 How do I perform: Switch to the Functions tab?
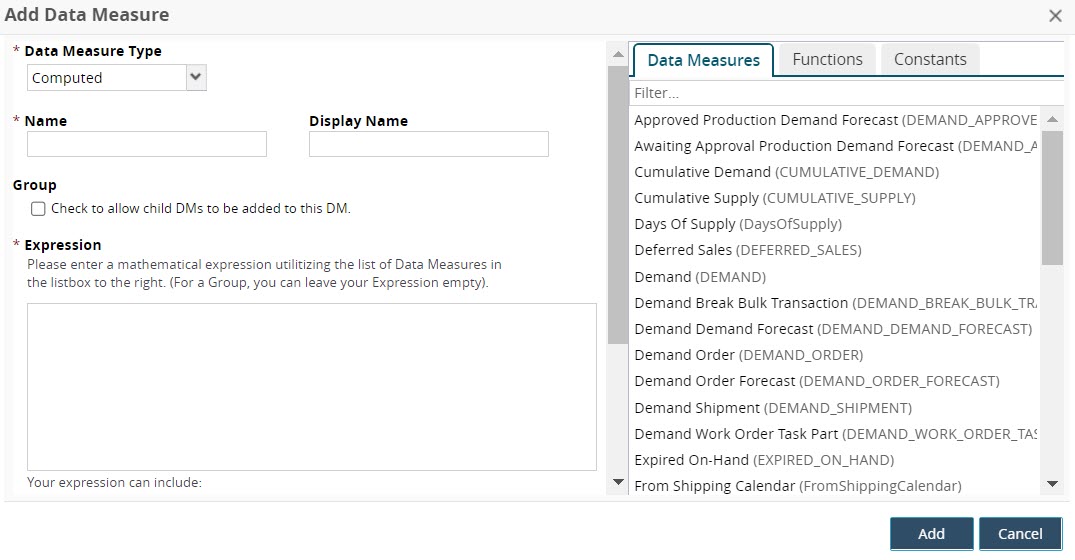coord(827,59)
